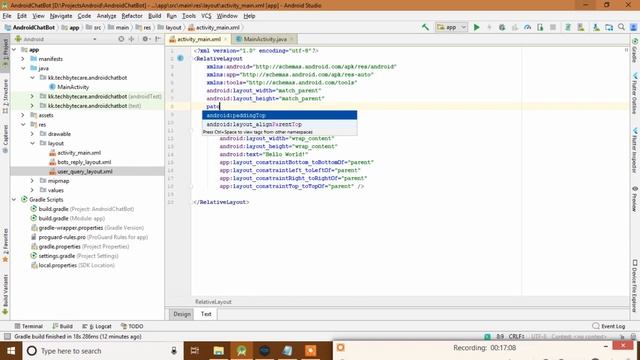The image size is (640, 360).
Task: Open the app run configuration dropdown
Action: click(x=451, y=27)
